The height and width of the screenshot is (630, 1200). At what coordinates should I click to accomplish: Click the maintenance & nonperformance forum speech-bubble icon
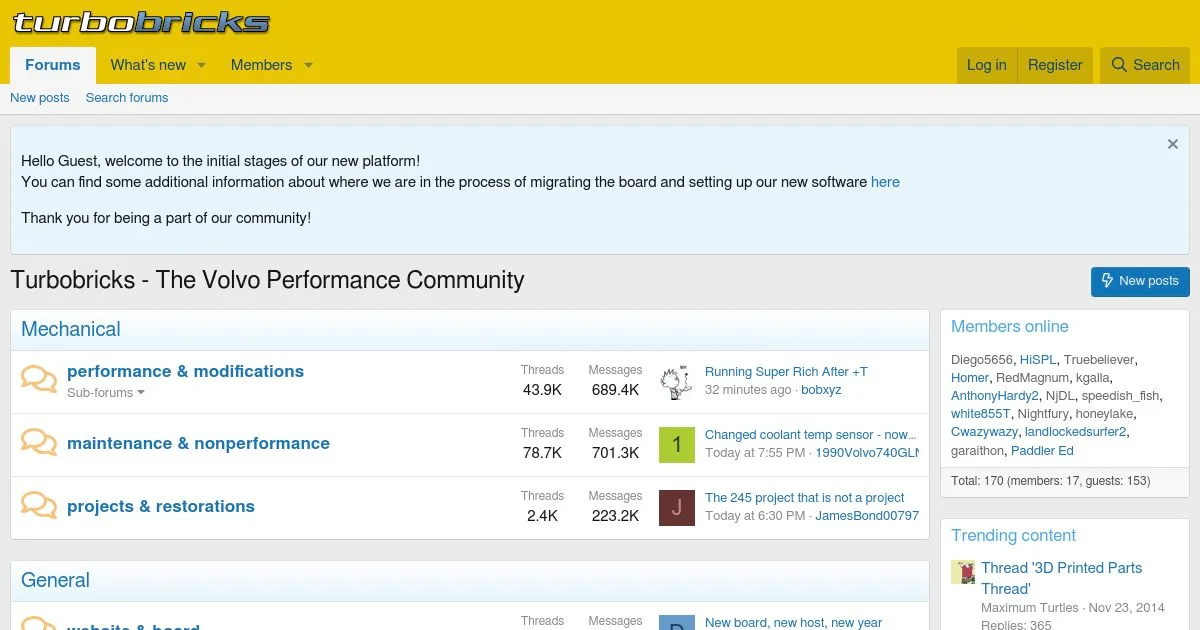click(39, 443)
